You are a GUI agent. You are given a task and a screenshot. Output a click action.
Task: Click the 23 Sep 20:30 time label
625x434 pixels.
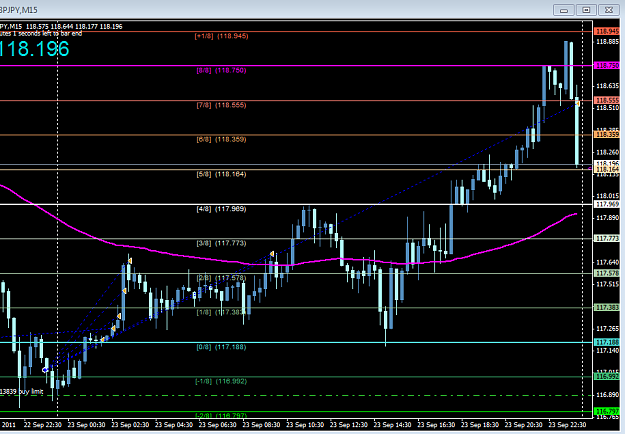(x=524, y=424)
